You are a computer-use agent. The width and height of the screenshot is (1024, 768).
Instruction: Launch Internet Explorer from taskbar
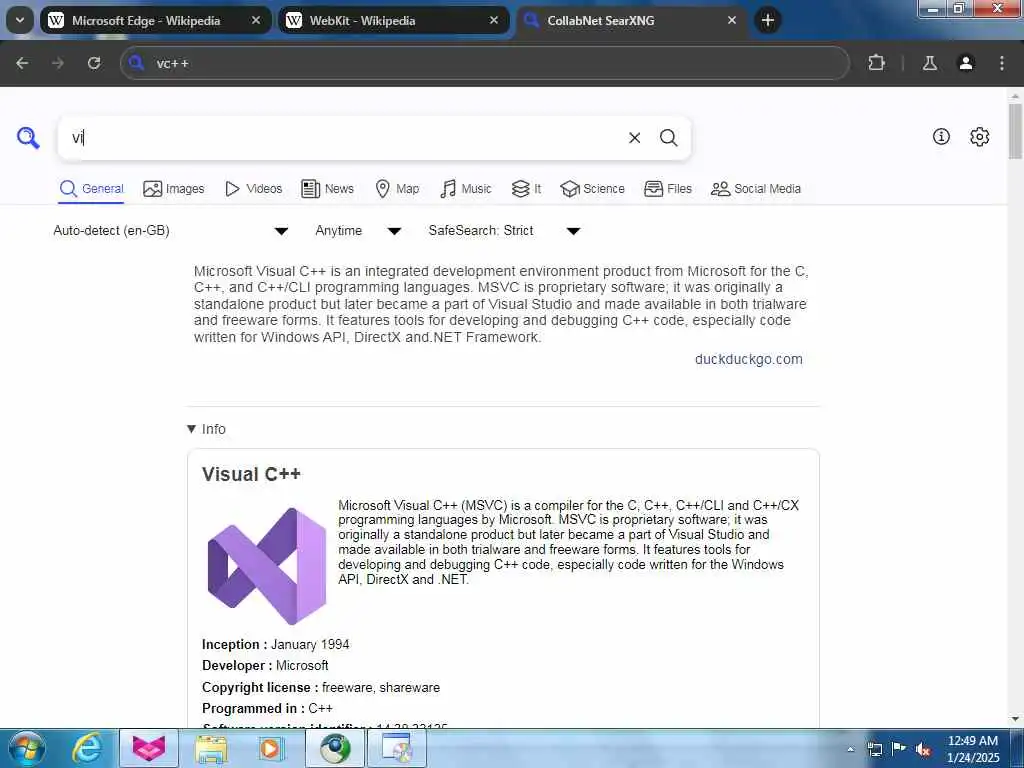(87, 748)
